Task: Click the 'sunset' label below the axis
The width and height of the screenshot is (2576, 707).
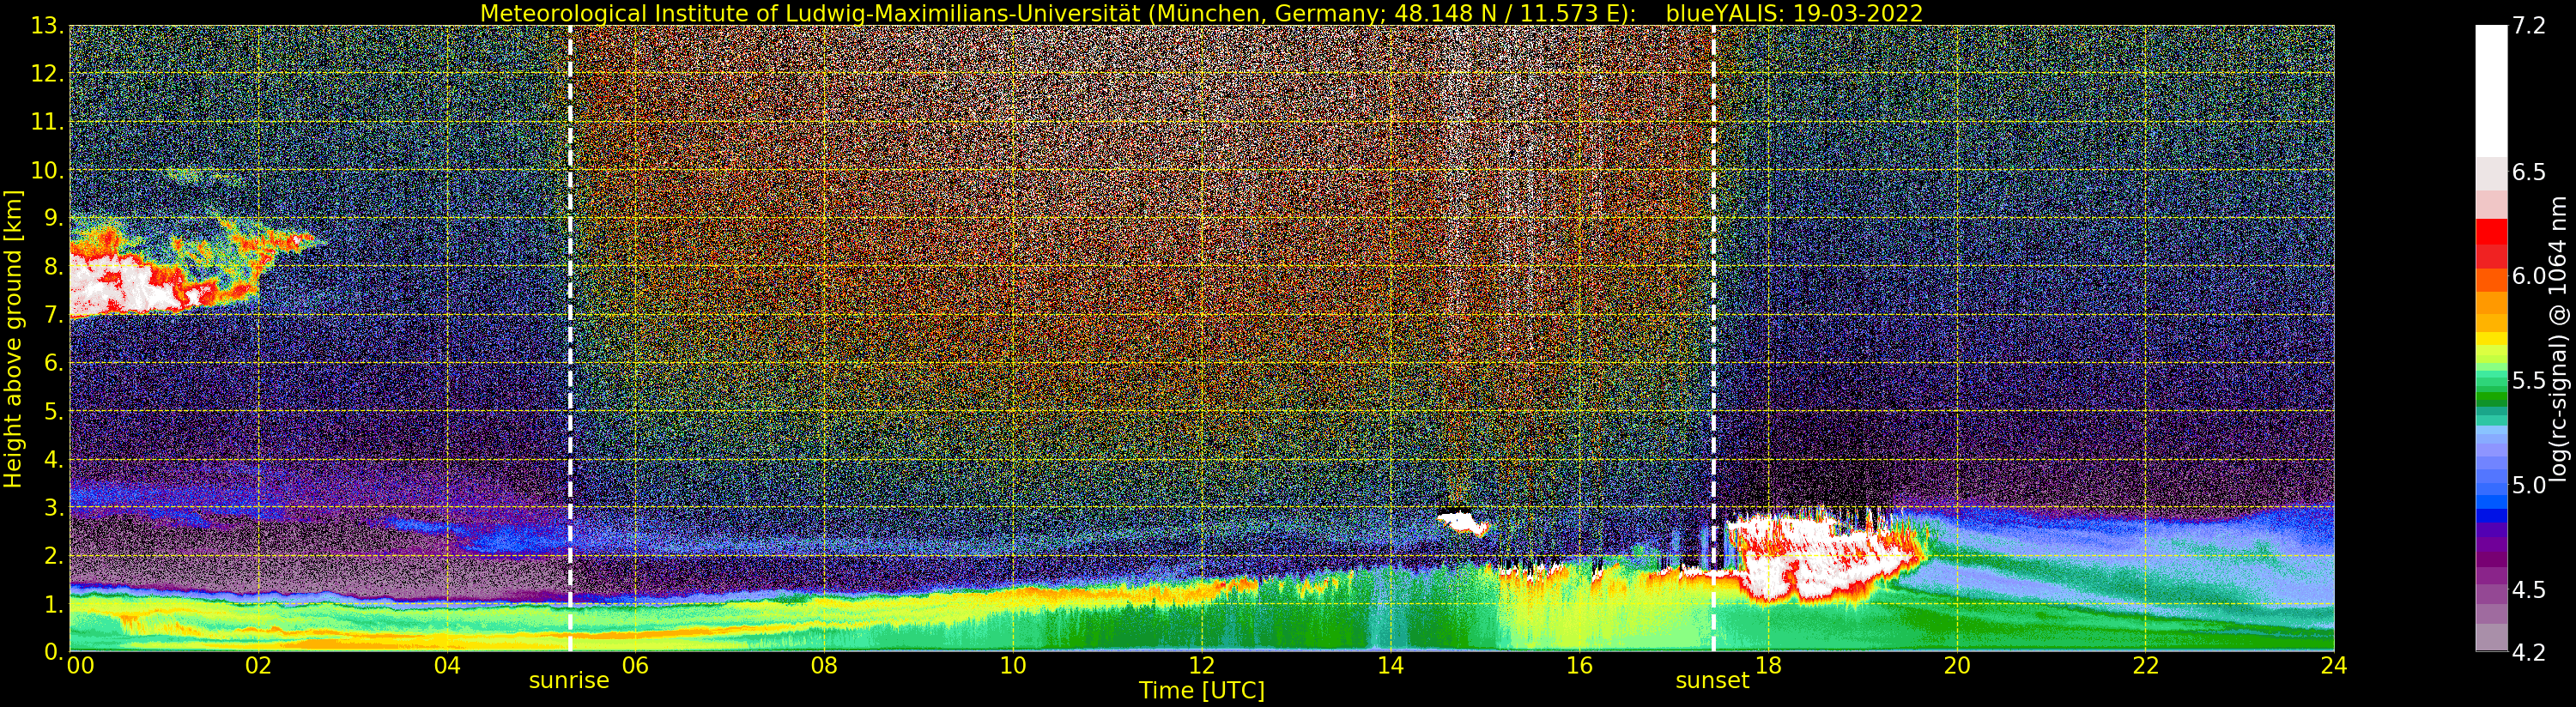Action: point(1713,681)
